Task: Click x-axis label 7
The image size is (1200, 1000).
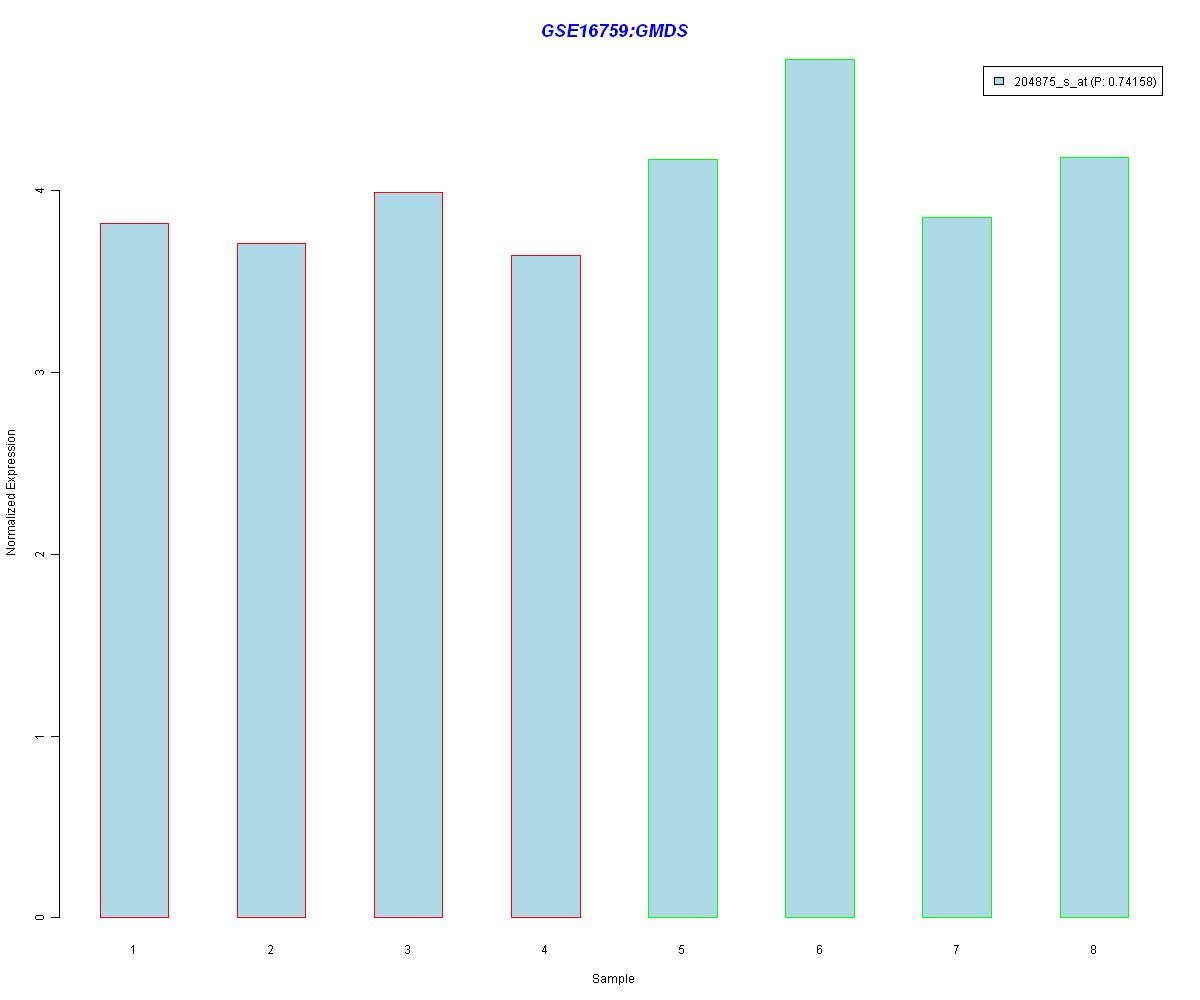Action: 956,949
